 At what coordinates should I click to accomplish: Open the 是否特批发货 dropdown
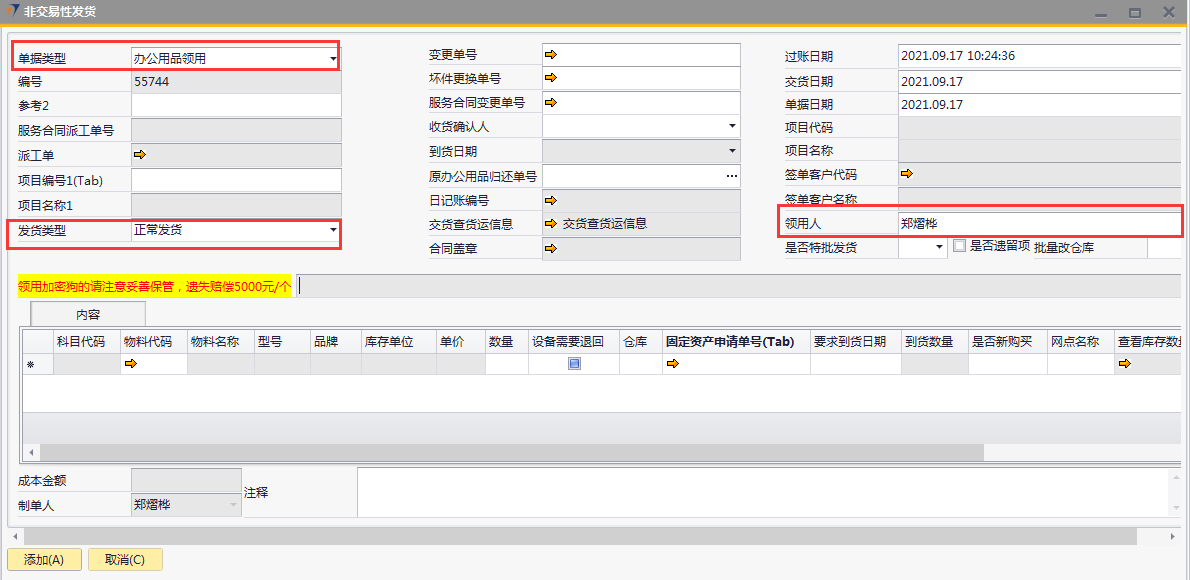[939, 247]
